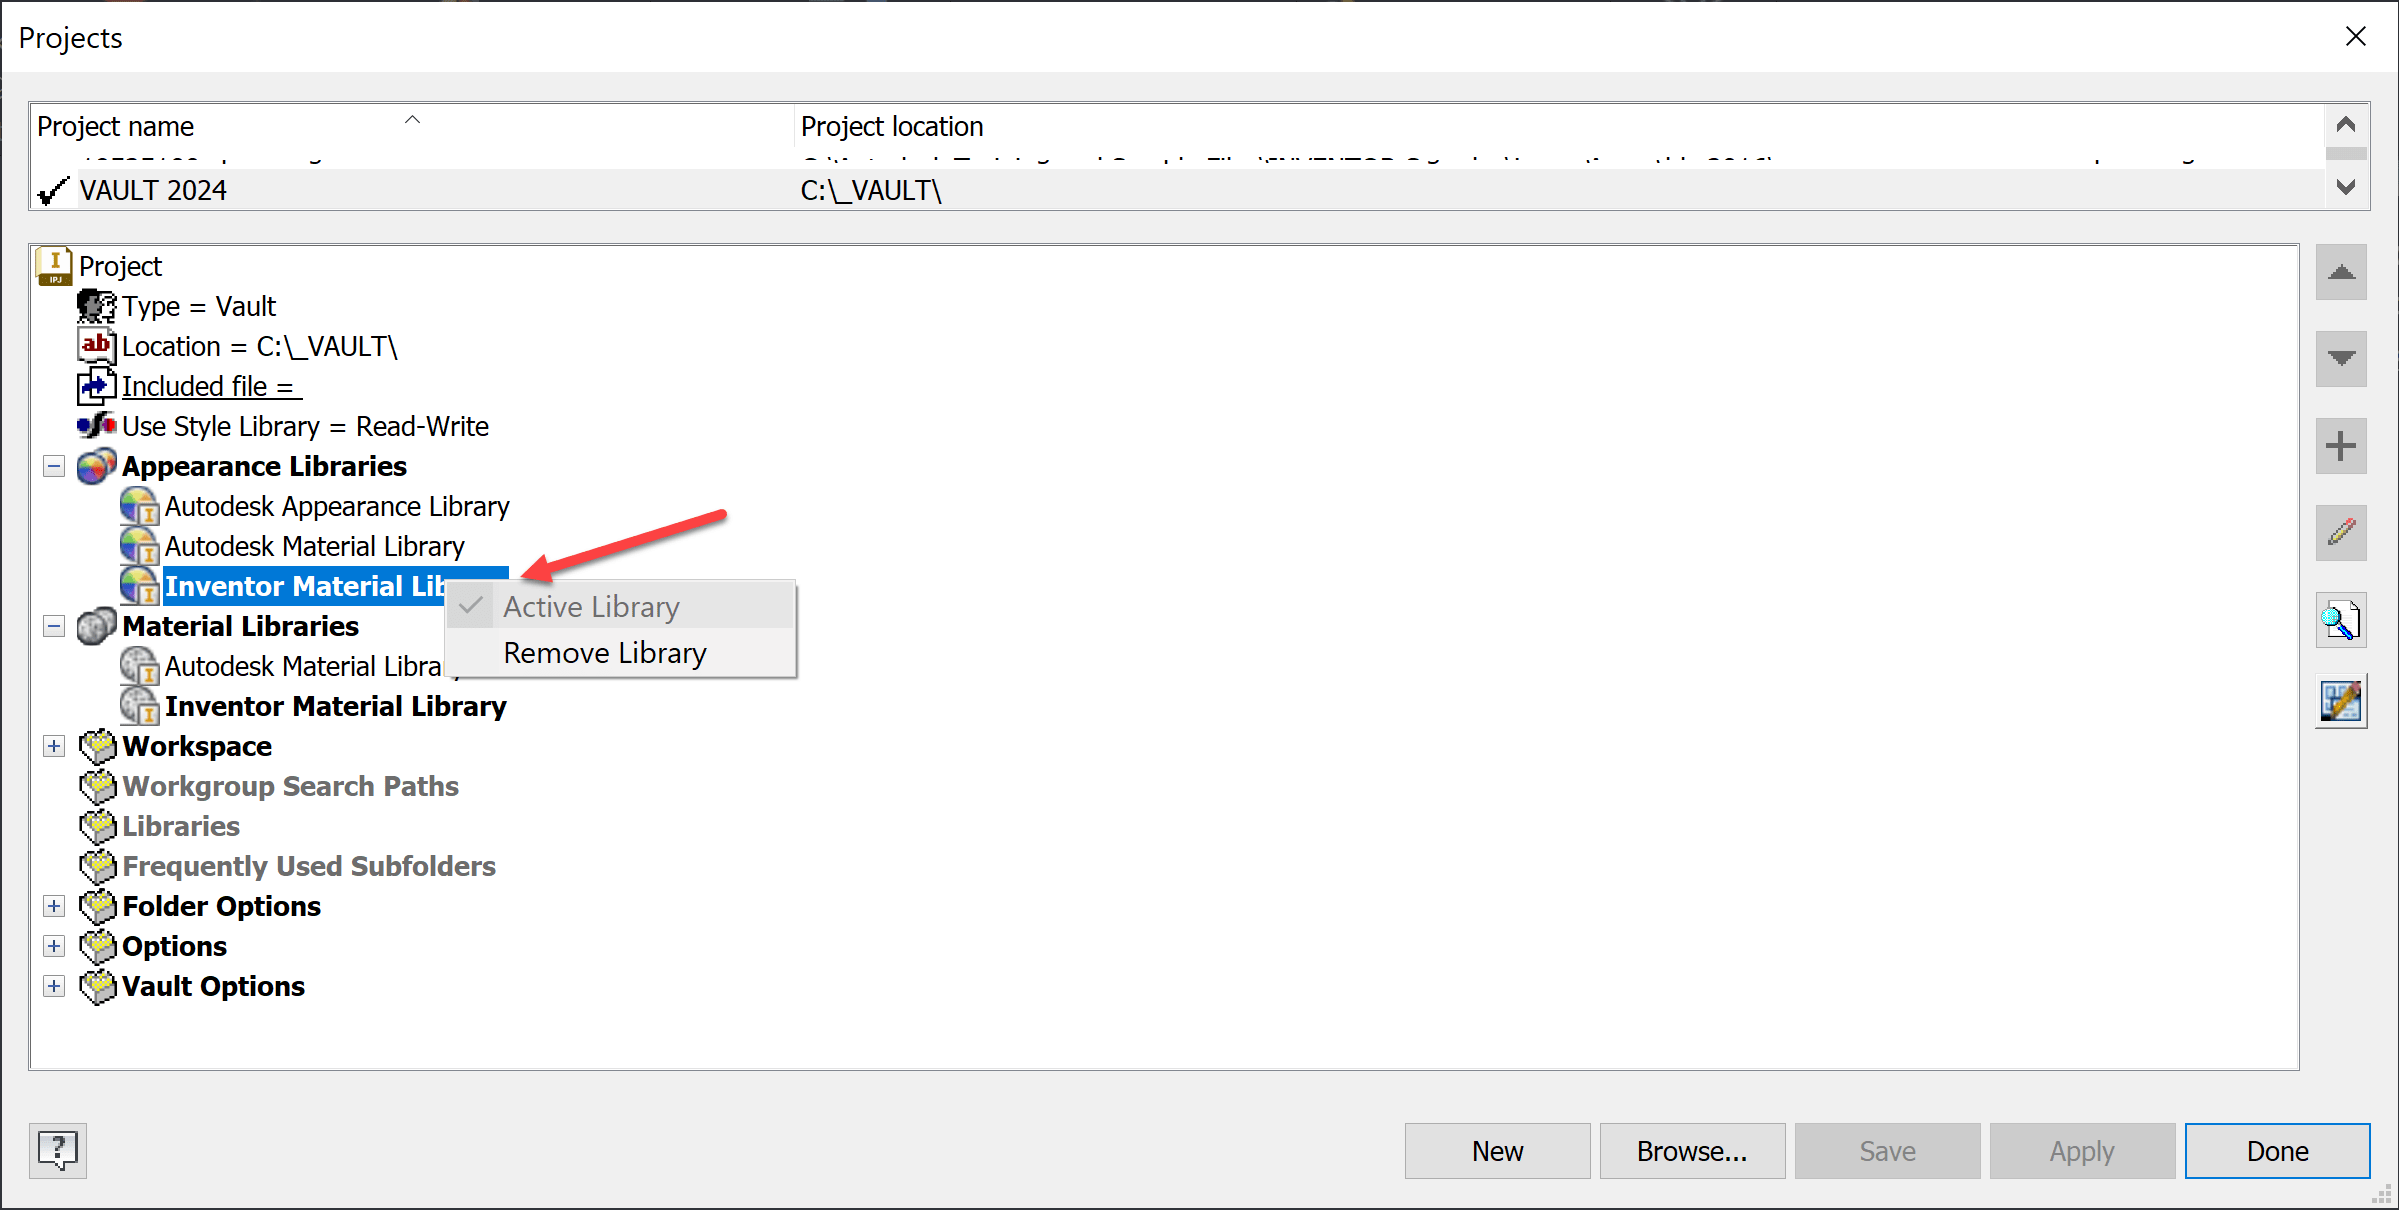Click the Browse... button
2399x1210 pixels.
tap(1692, 1151)
